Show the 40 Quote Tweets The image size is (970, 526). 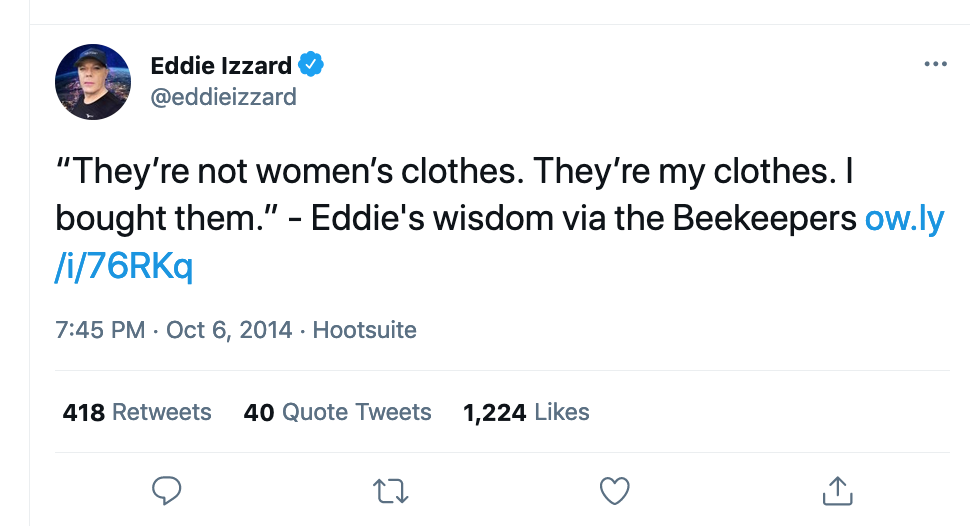click(337, 412)
